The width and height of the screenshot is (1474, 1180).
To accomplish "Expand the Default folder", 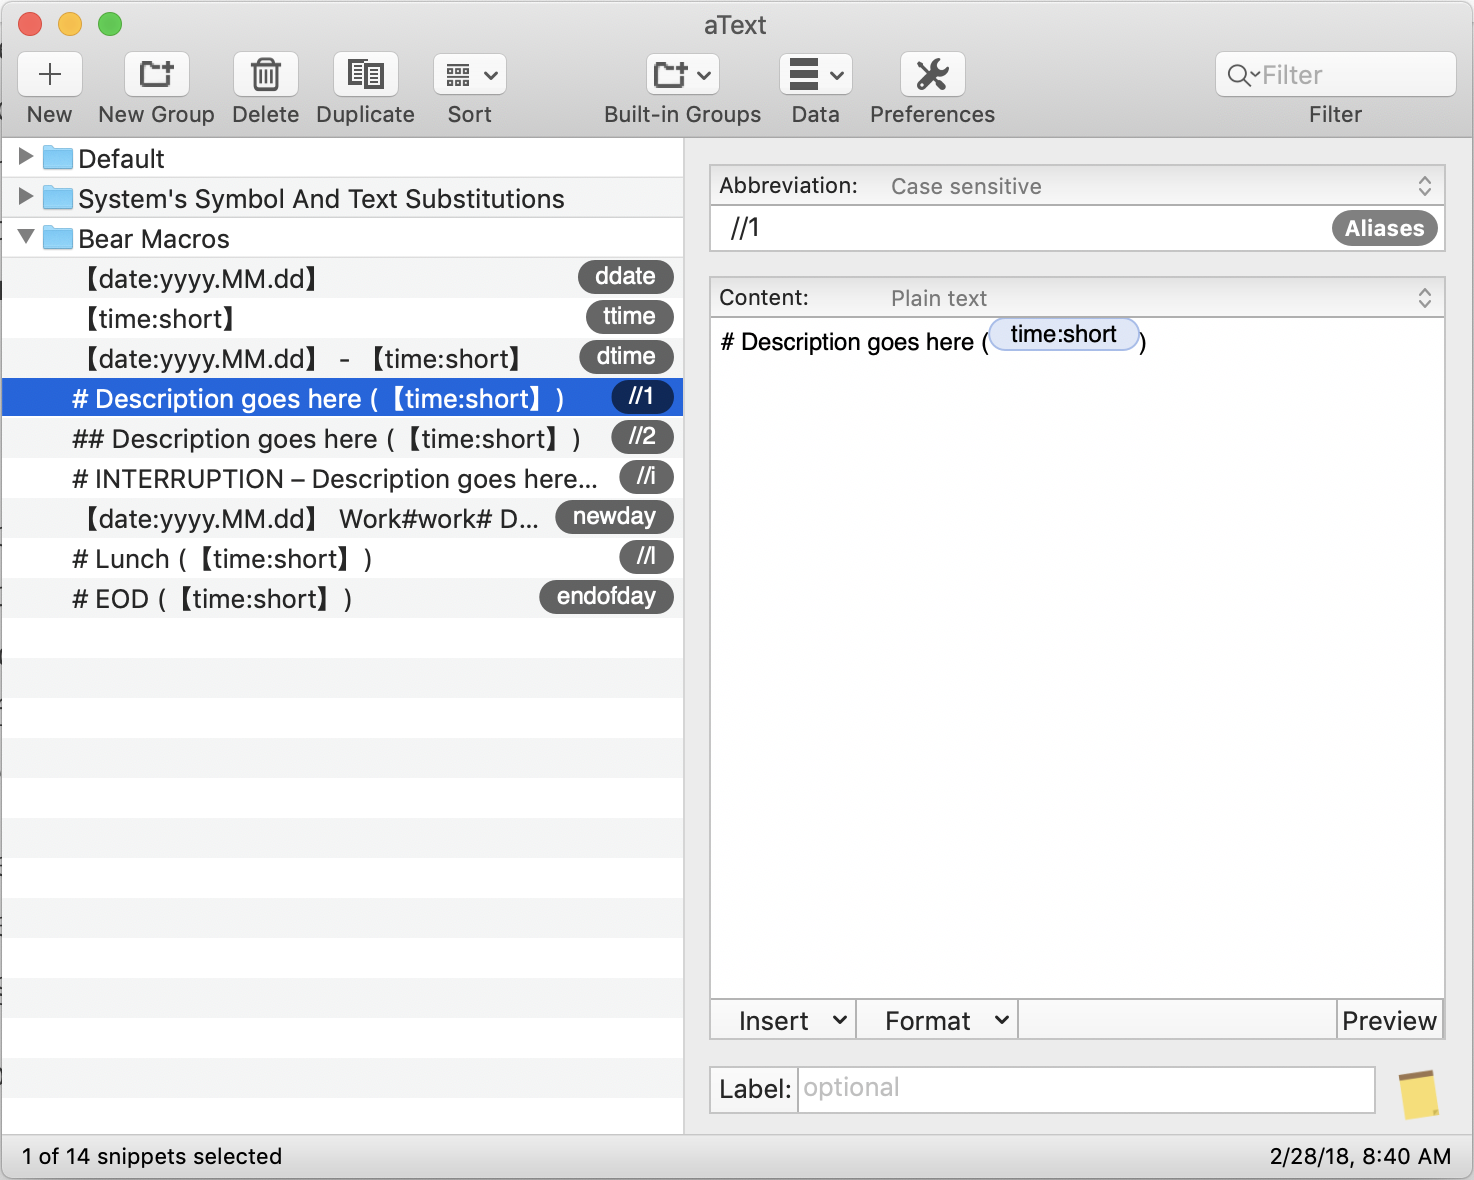I will [24, 157].
